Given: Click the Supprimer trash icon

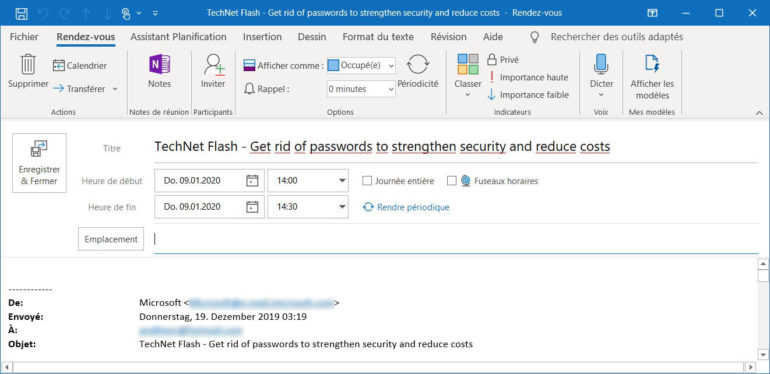Looking at the screenshot, I should [x=28, y=65].
